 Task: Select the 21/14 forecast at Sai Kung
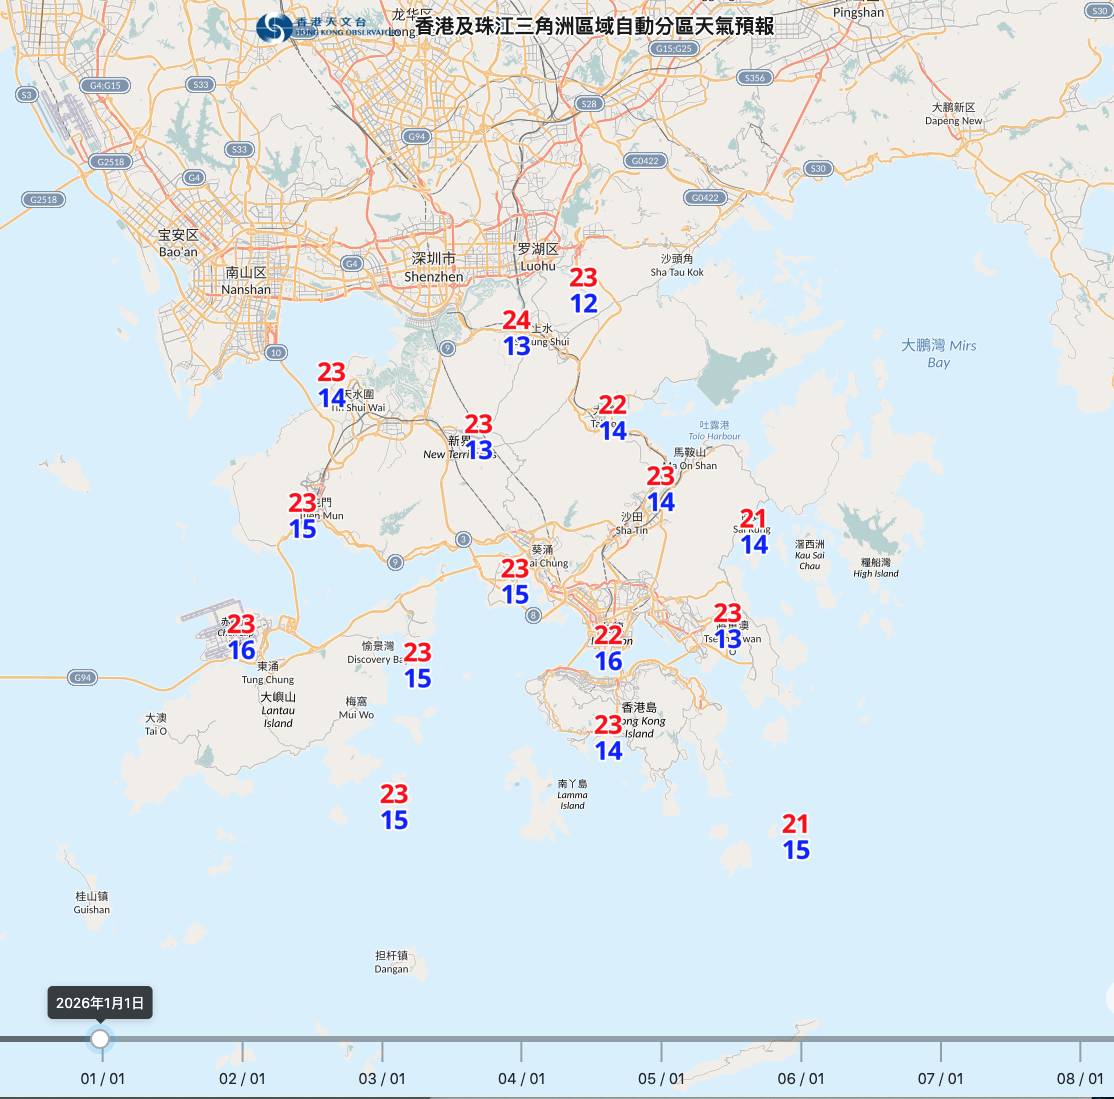tap(753, 532)
